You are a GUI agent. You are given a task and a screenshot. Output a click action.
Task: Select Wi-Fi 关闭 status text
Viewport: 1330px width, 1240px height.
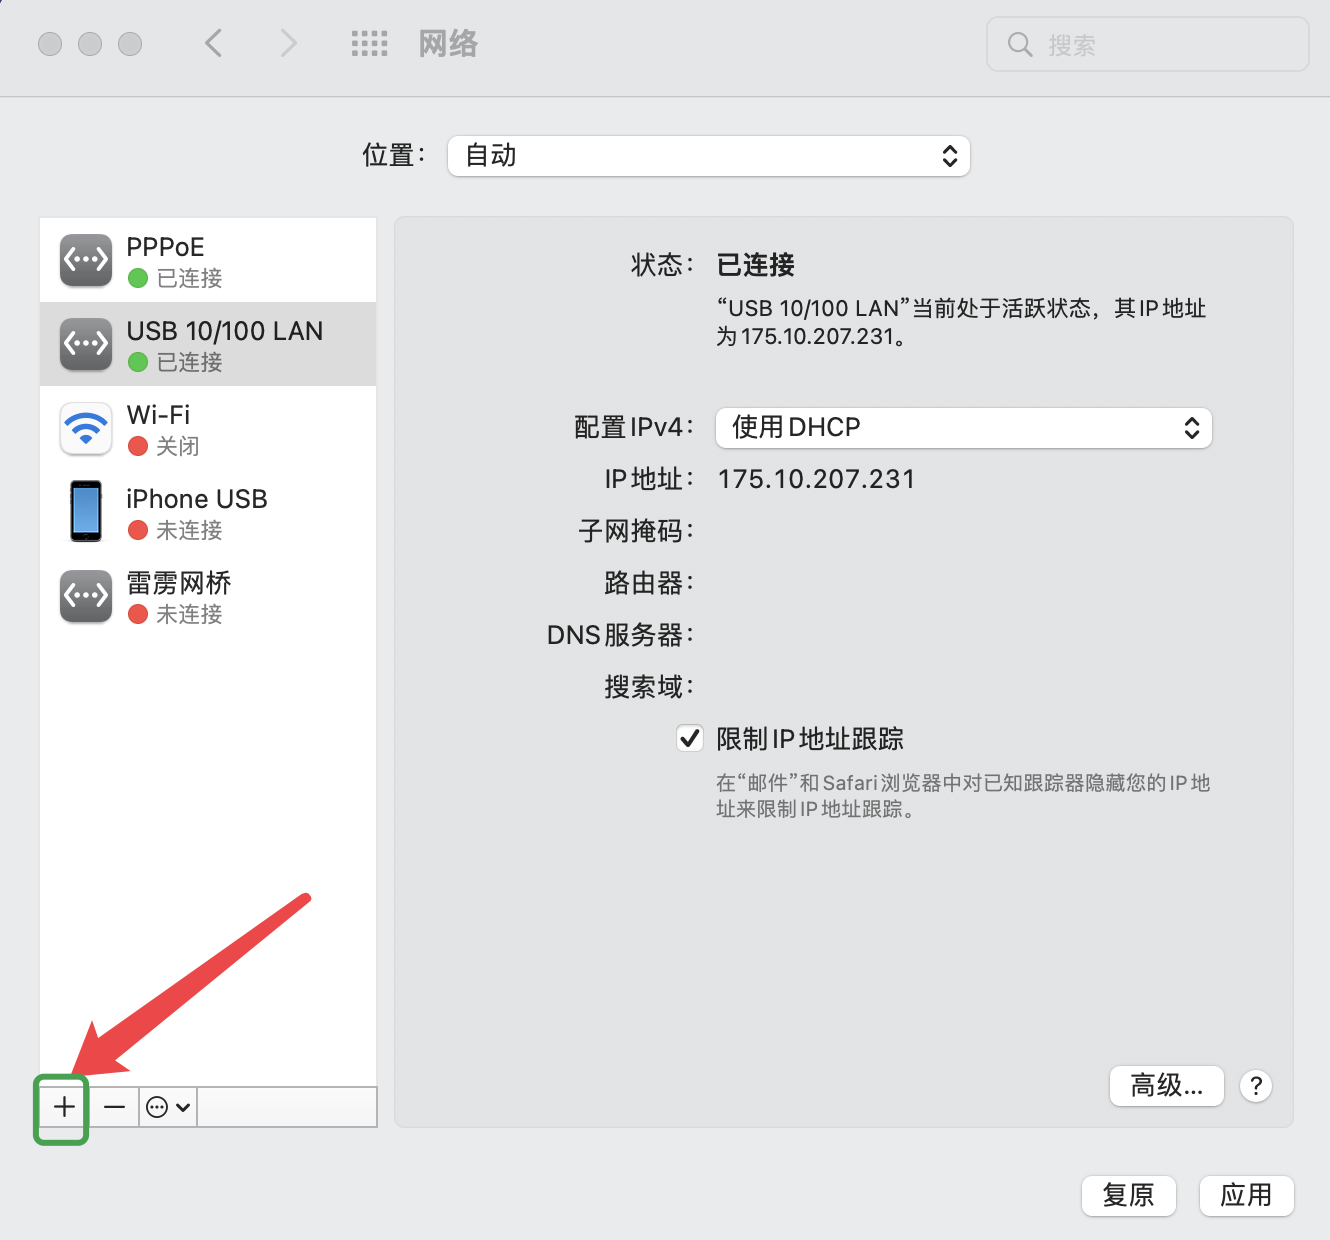[x=177, y=446]
